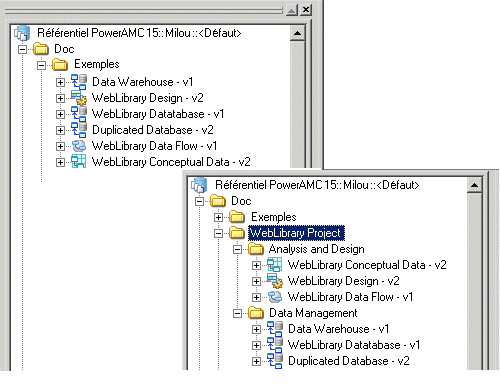500x387 pixels.
Task: Click the repository root icon in the right window
Action: (x=199, y=185)
